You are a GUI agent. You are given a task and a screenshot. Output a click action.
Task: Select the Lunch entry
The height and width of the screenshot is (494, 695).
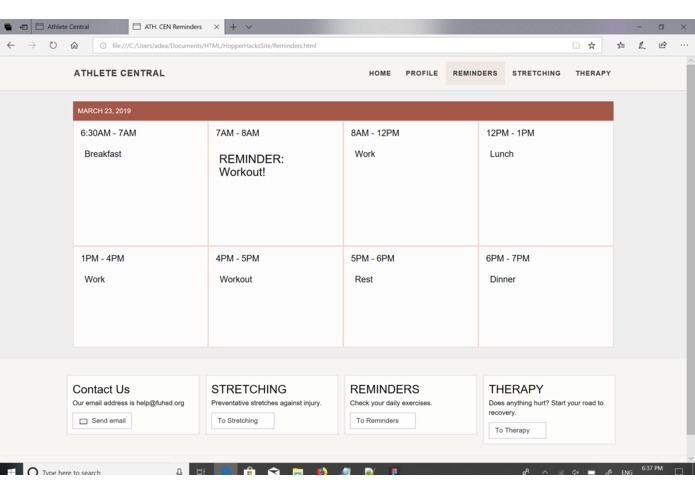(x=501, y=154)
